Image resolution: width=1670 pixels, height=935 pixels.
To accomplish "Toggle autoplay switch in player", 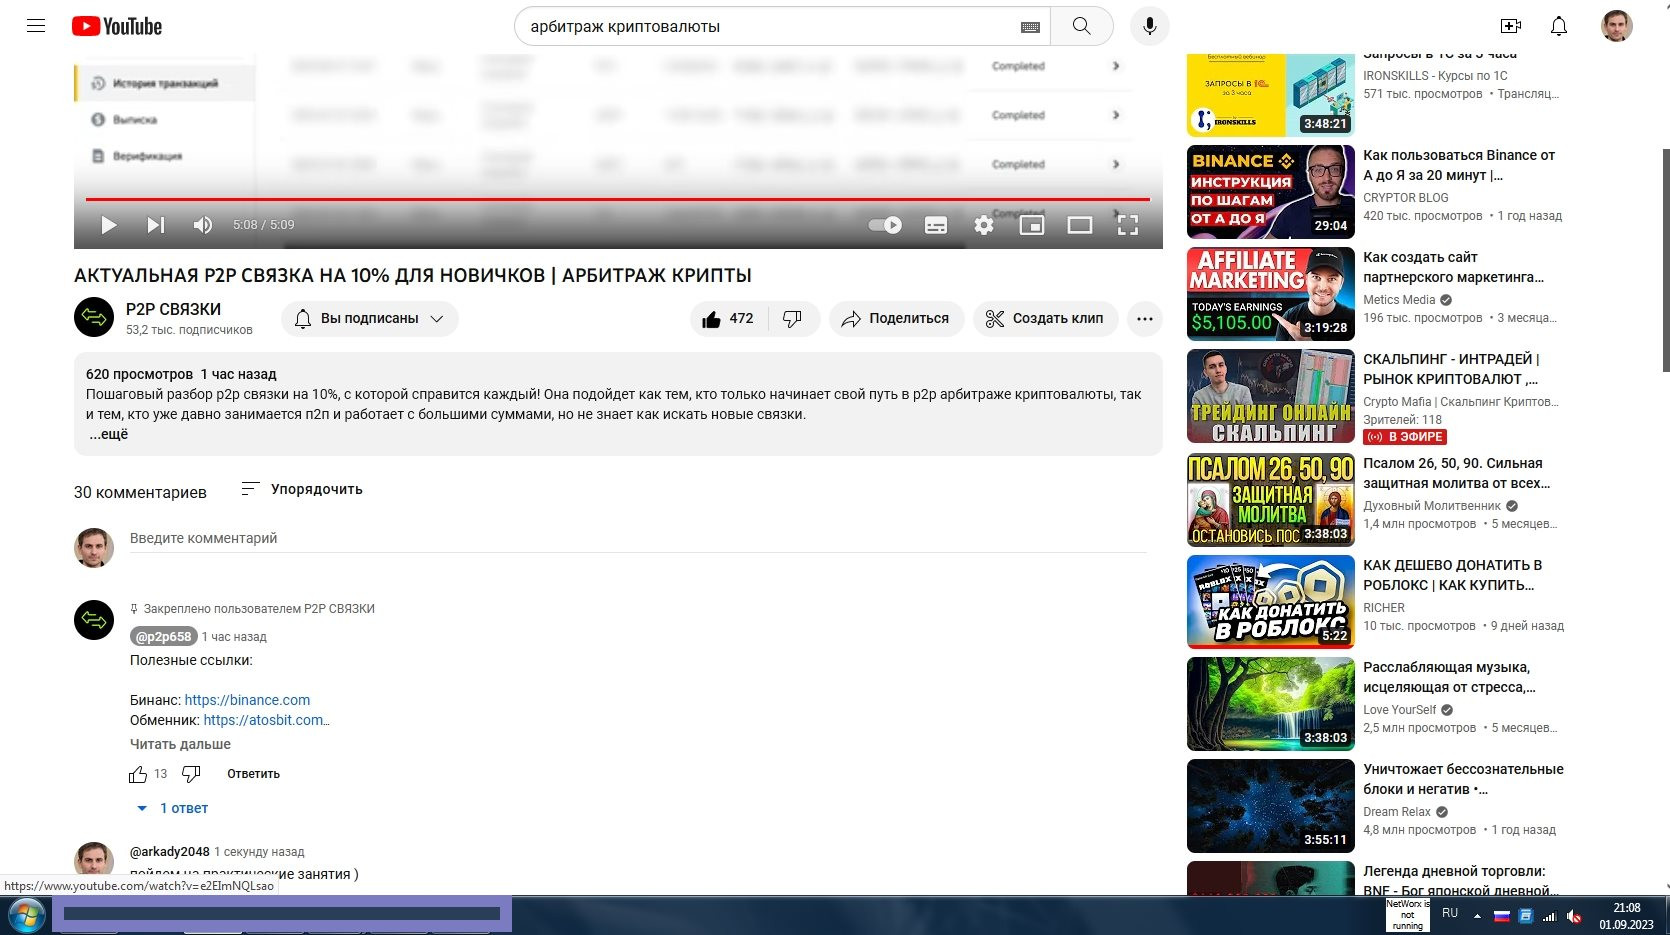I will coord(885,225).
